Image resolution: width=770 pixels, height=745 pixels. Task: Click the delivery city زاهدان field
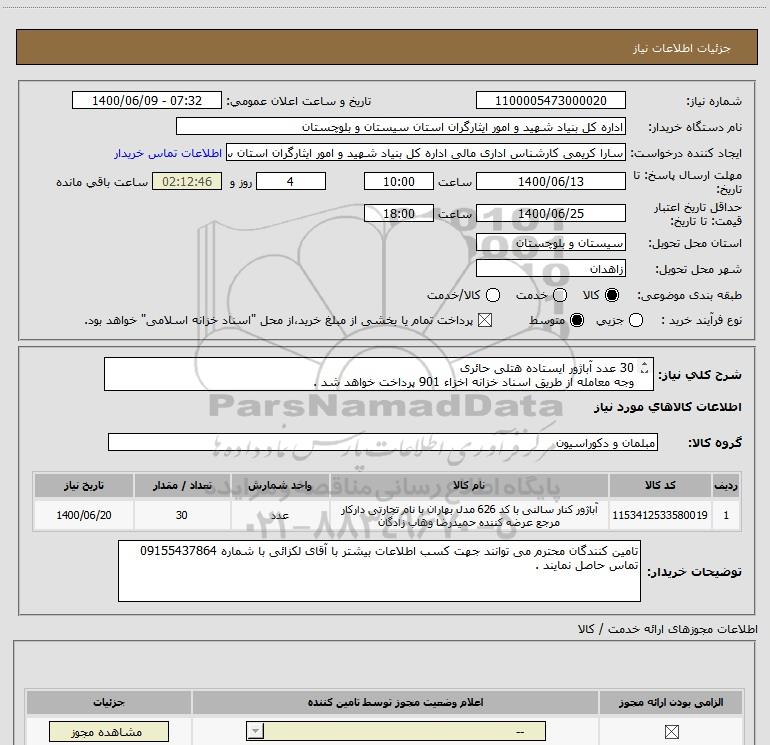[550, 269]
